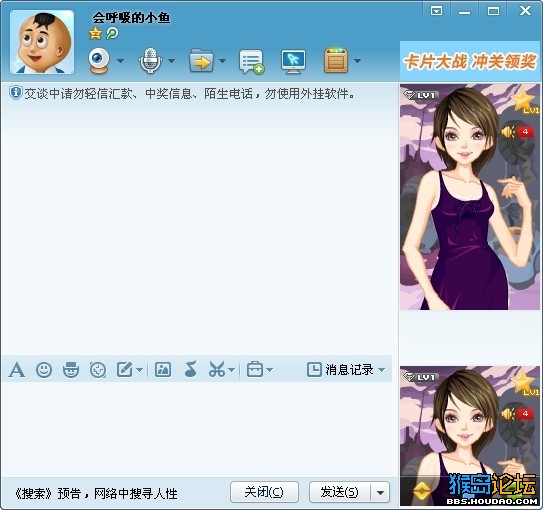Click the green search badge icon
This screenshot has height=510, width=543.
112,34
